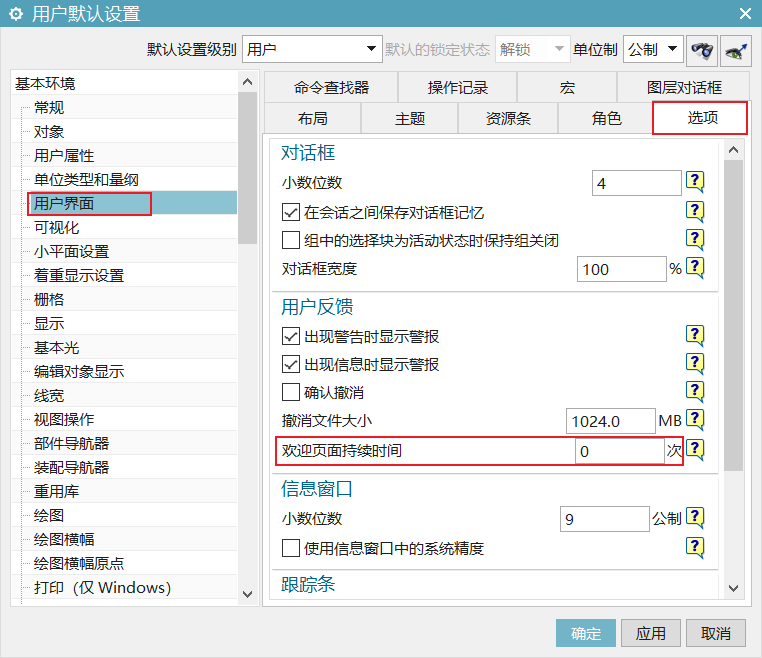Open help for 信息窗口 小数位数 (value 9)
762x658 pixels.
click(695, 518)
